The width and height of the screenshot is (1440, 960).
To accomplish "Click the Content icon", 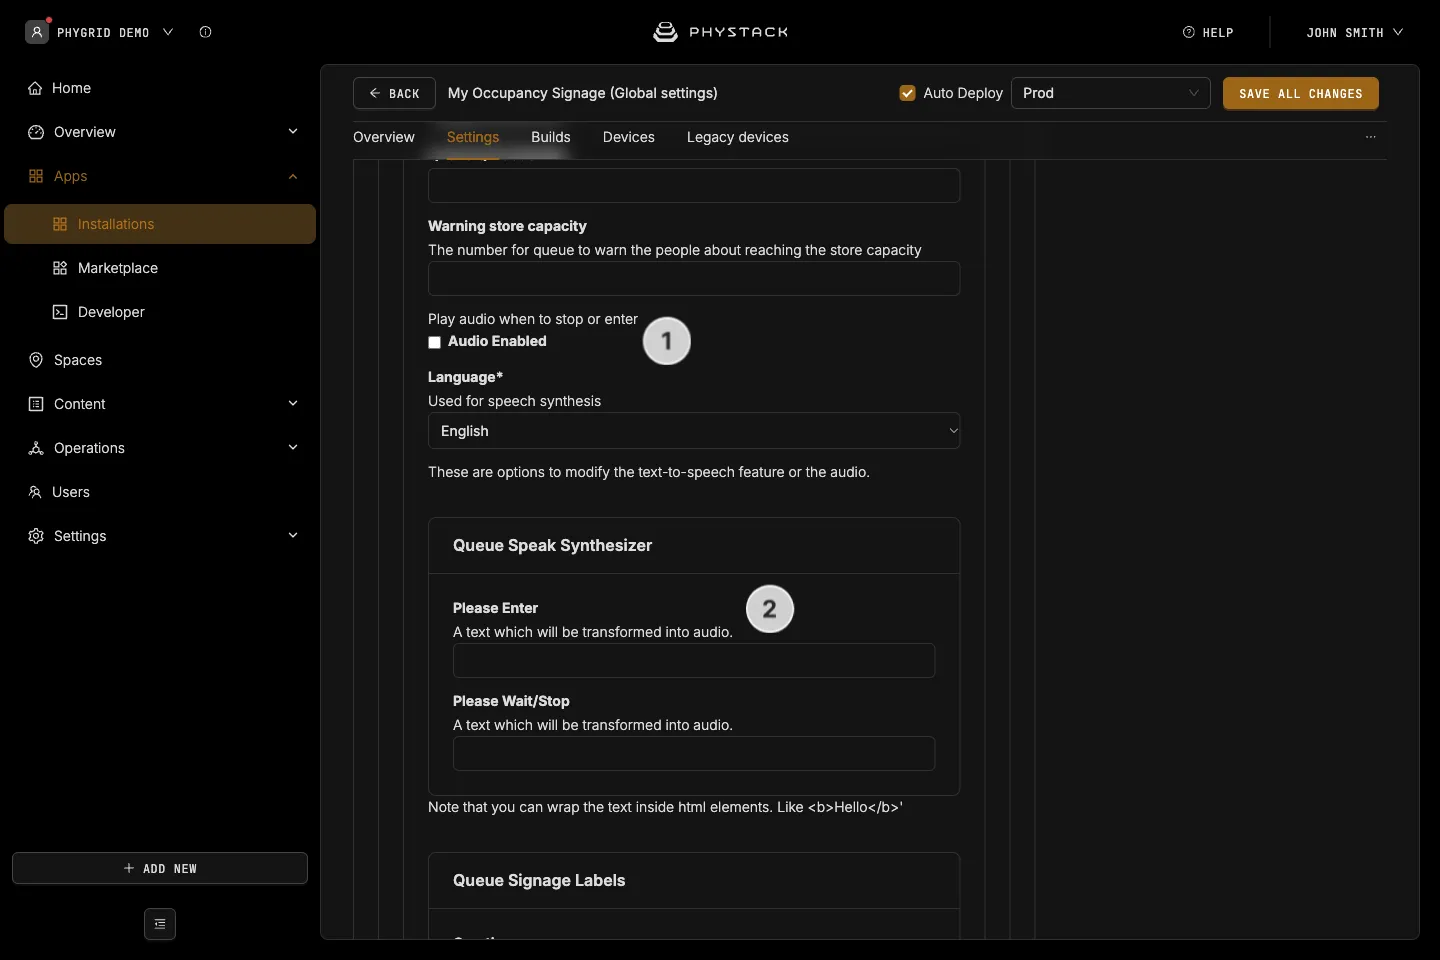I will point(36,404).
